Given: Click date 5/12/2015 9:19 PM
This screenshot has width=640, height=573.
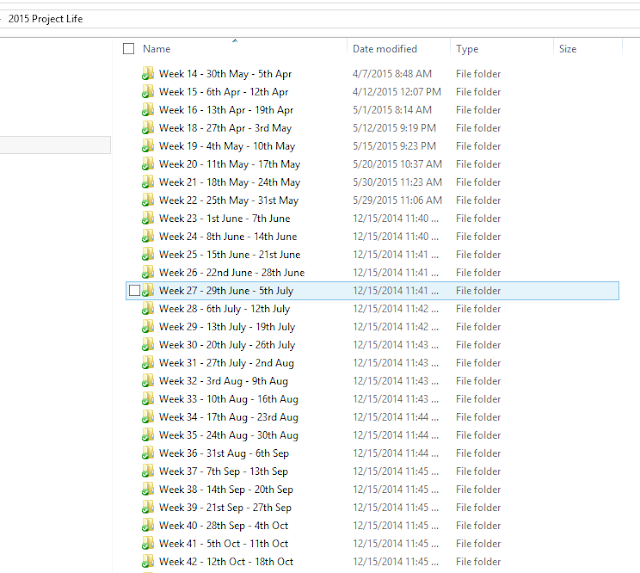Looking at the screenshot, I should tap(394, 128).
